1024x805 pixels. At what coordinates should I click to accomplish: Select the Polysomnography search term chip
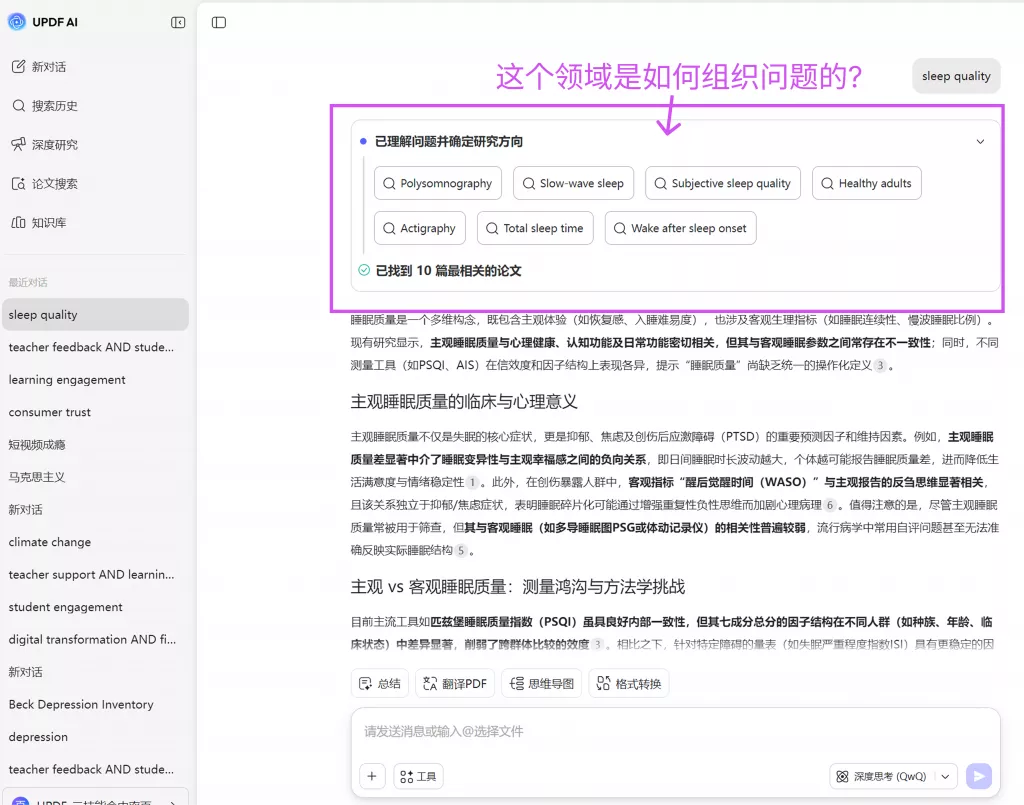[x=437, y=183]
